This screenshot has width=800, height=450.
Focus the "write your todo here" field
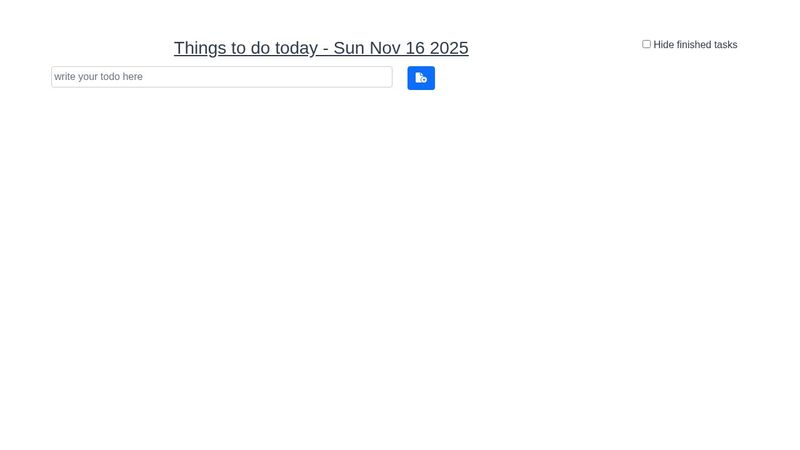pyautogui.click(x=221, y=77)
